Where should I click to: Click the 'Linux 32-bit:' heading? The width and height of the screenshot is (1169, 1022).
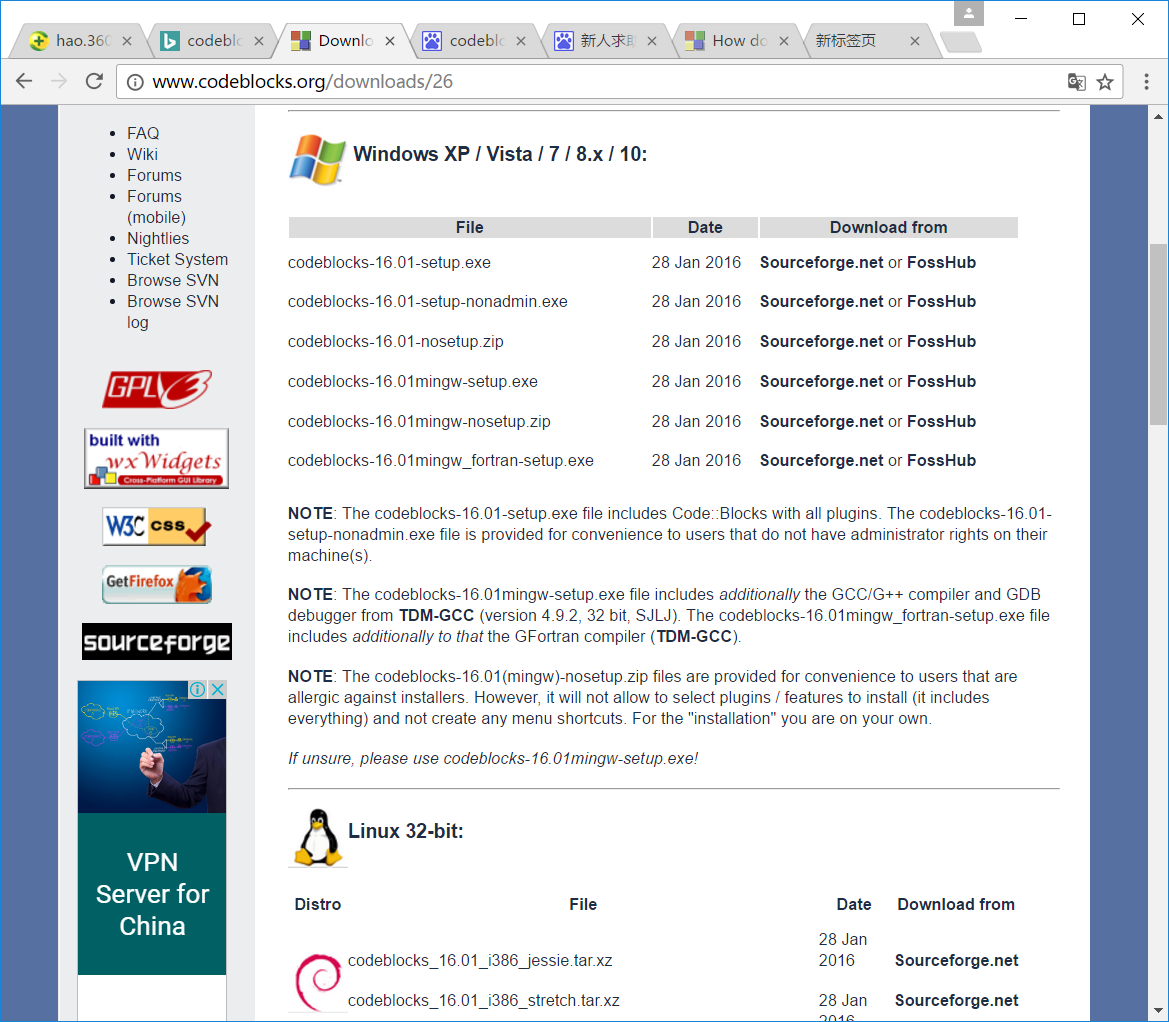406,831
